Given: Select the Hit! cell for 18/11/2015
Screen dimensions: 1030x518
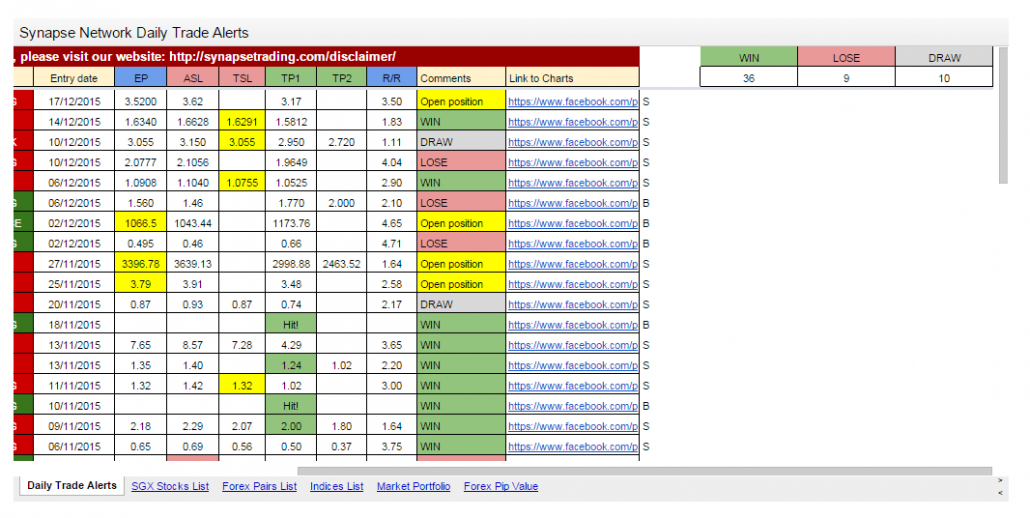Looking at the screenshot, I should pyautogui.click(x=291, y=325).
